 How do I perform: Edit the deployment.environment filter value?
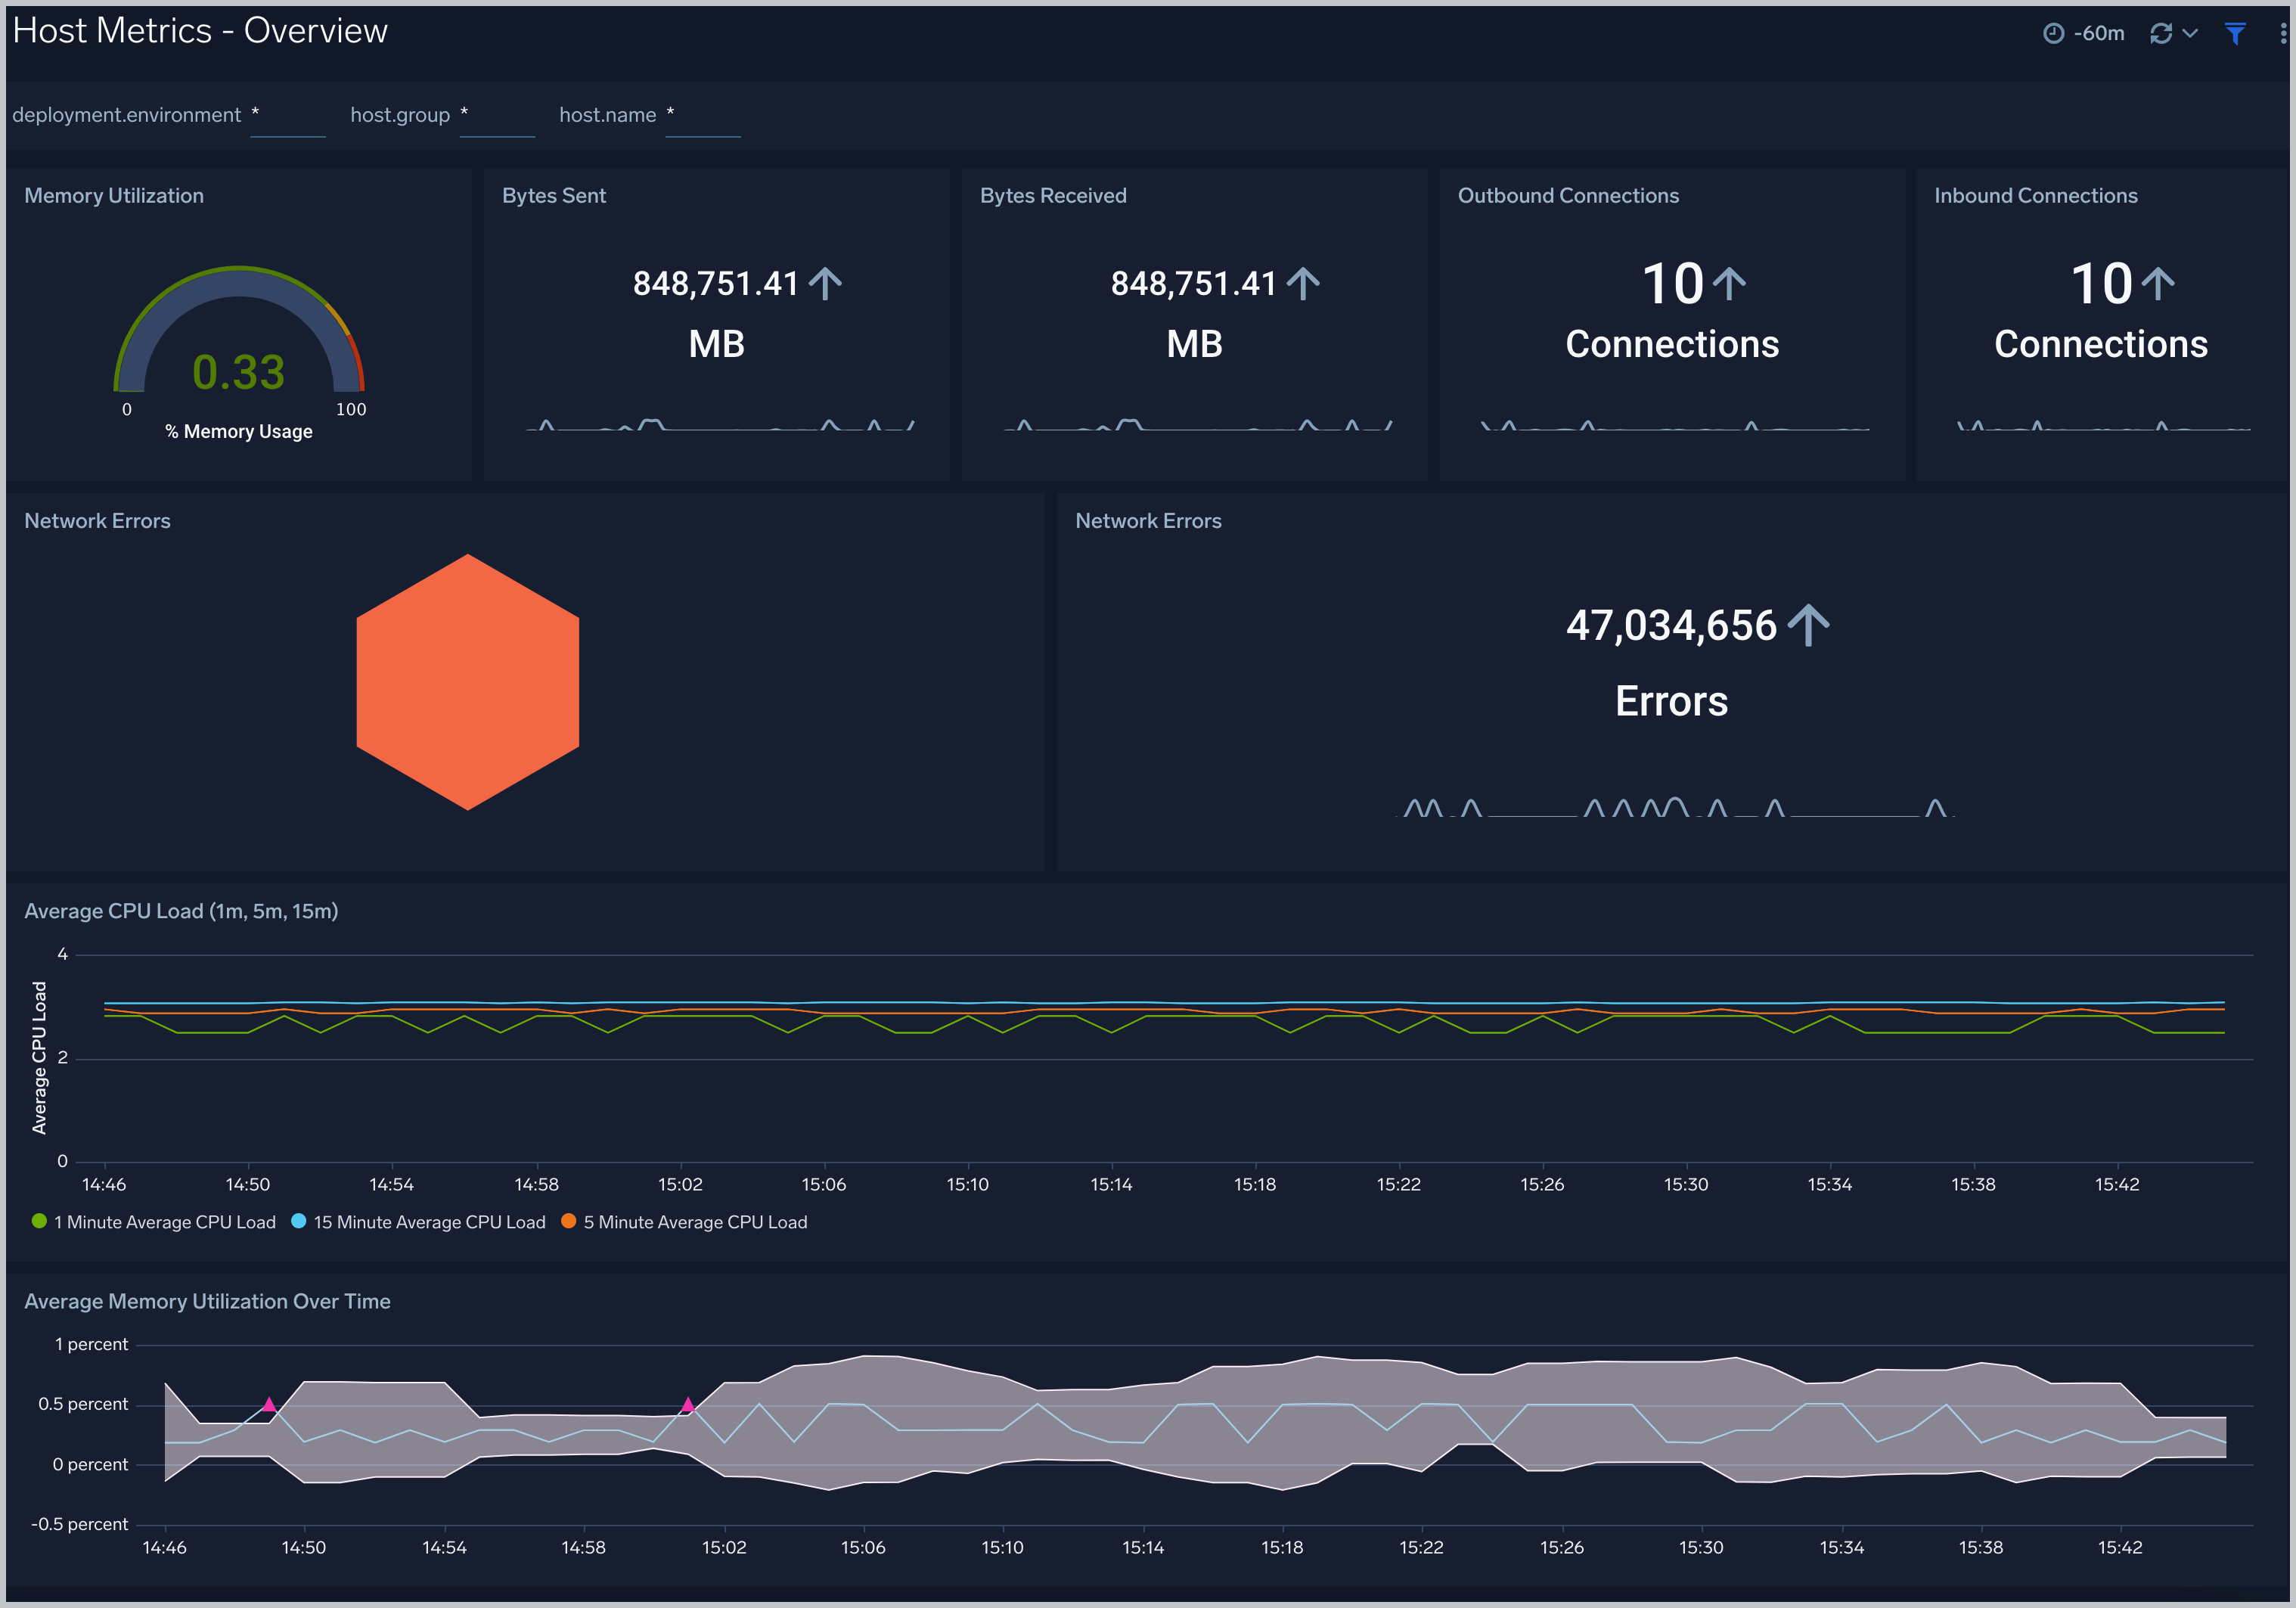pos(288,116)
